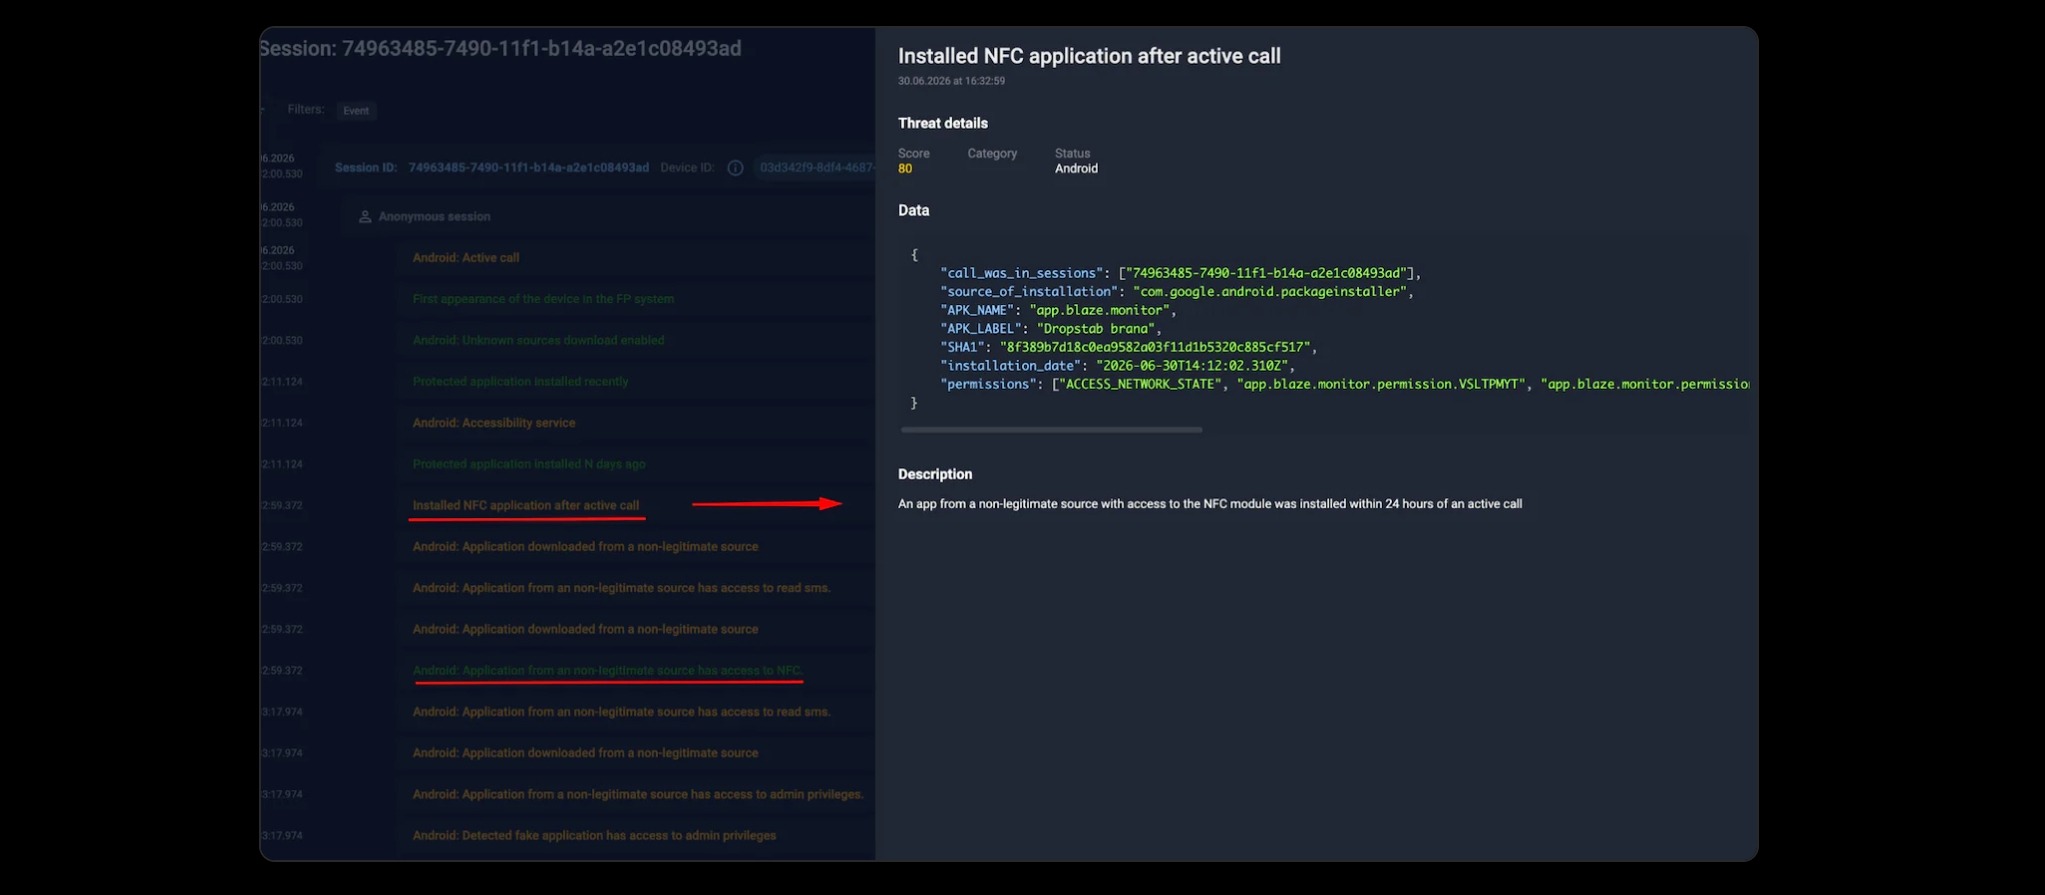This screenshot has height=895, width=2045.
Task: Click the threat score value 80
Action: [x=905, y=169]
